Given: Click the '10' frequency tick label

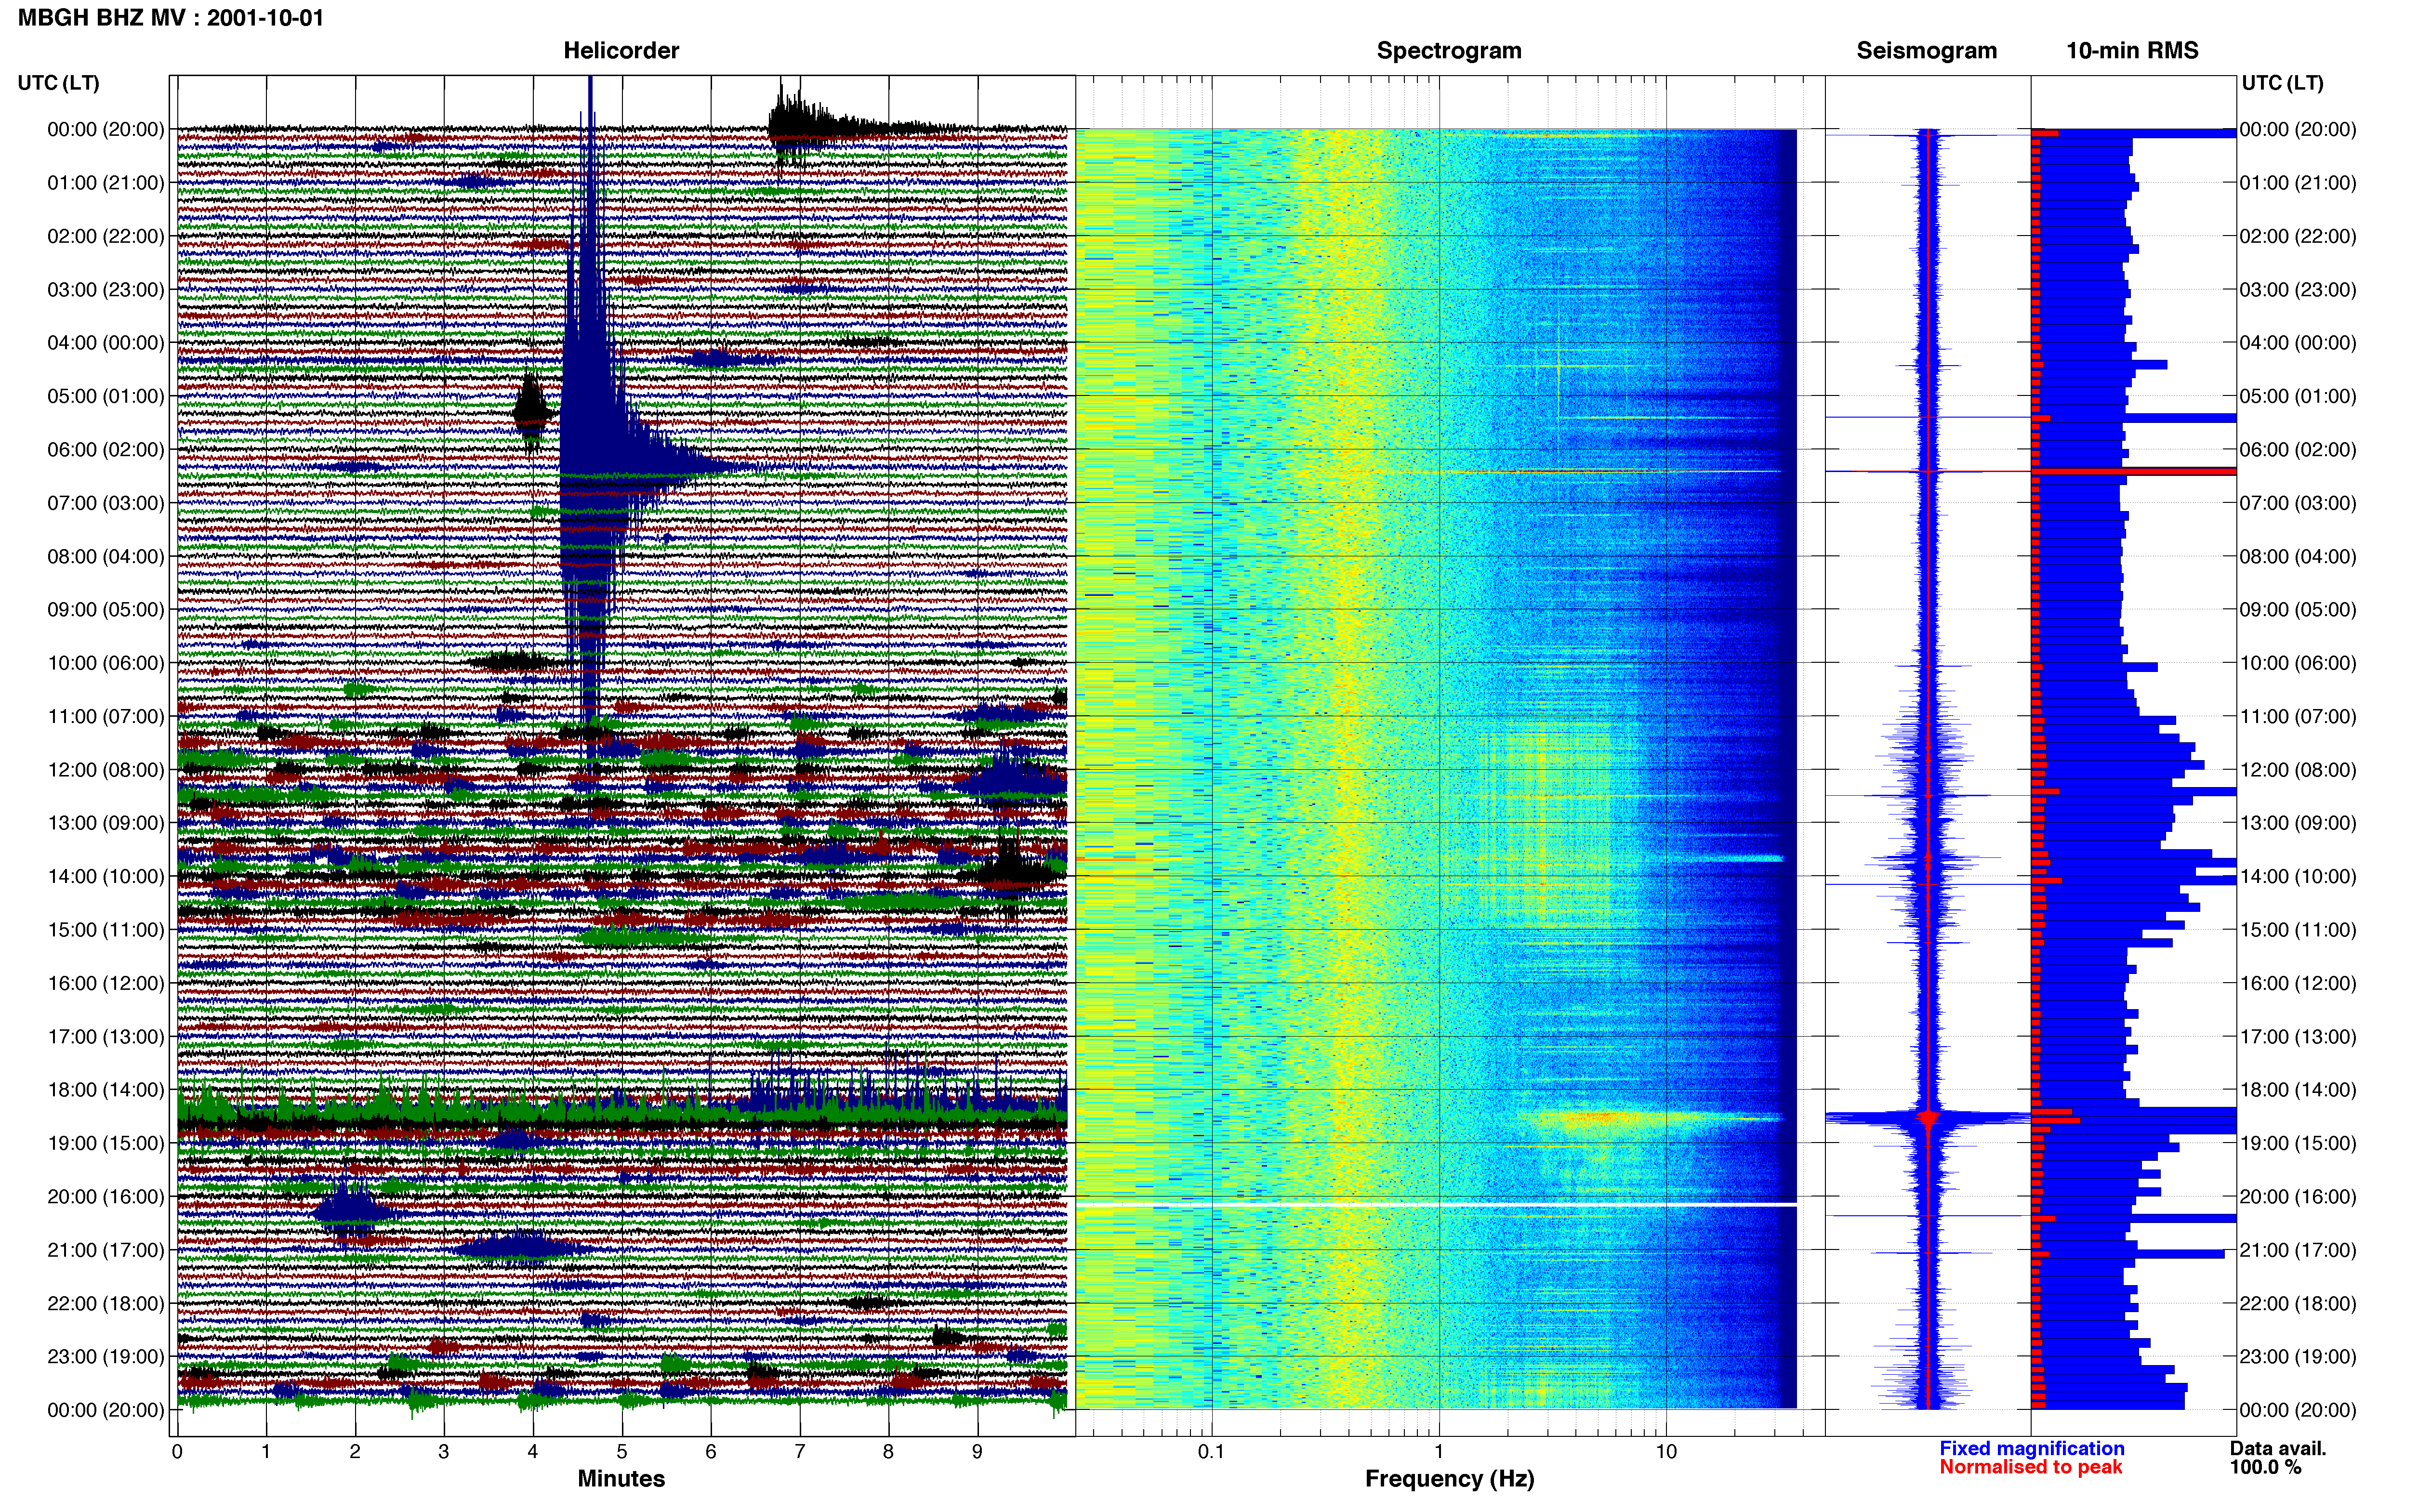Looking at the screenshot, I should [x=1665, y=1451].
